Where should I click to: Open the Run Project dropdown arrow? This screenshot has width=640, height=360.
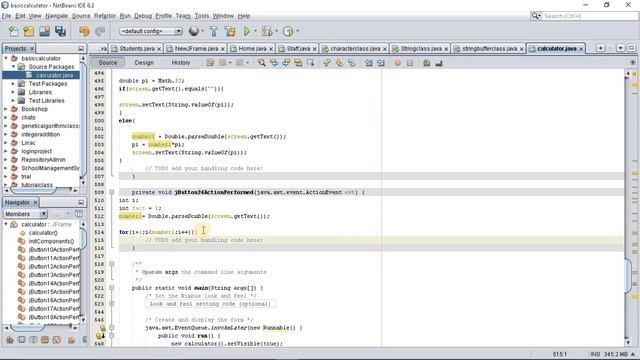[256, 31]
